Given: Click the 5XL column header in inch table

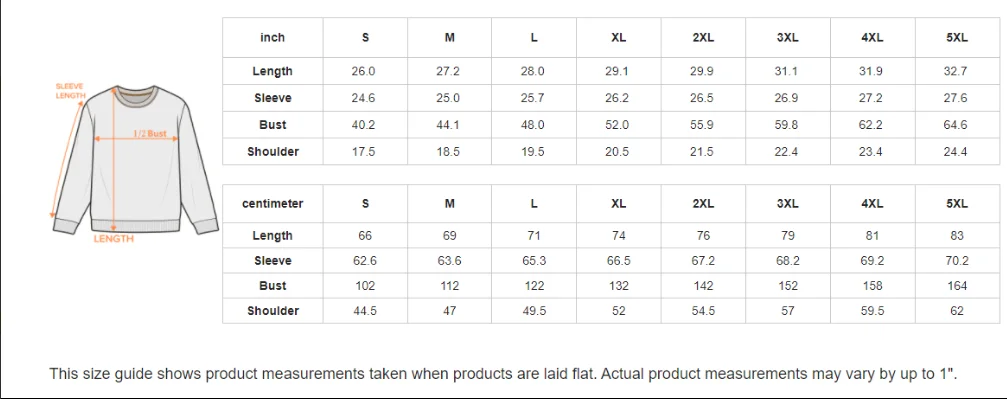Looking at the screenshot, I should click(957, 37).
